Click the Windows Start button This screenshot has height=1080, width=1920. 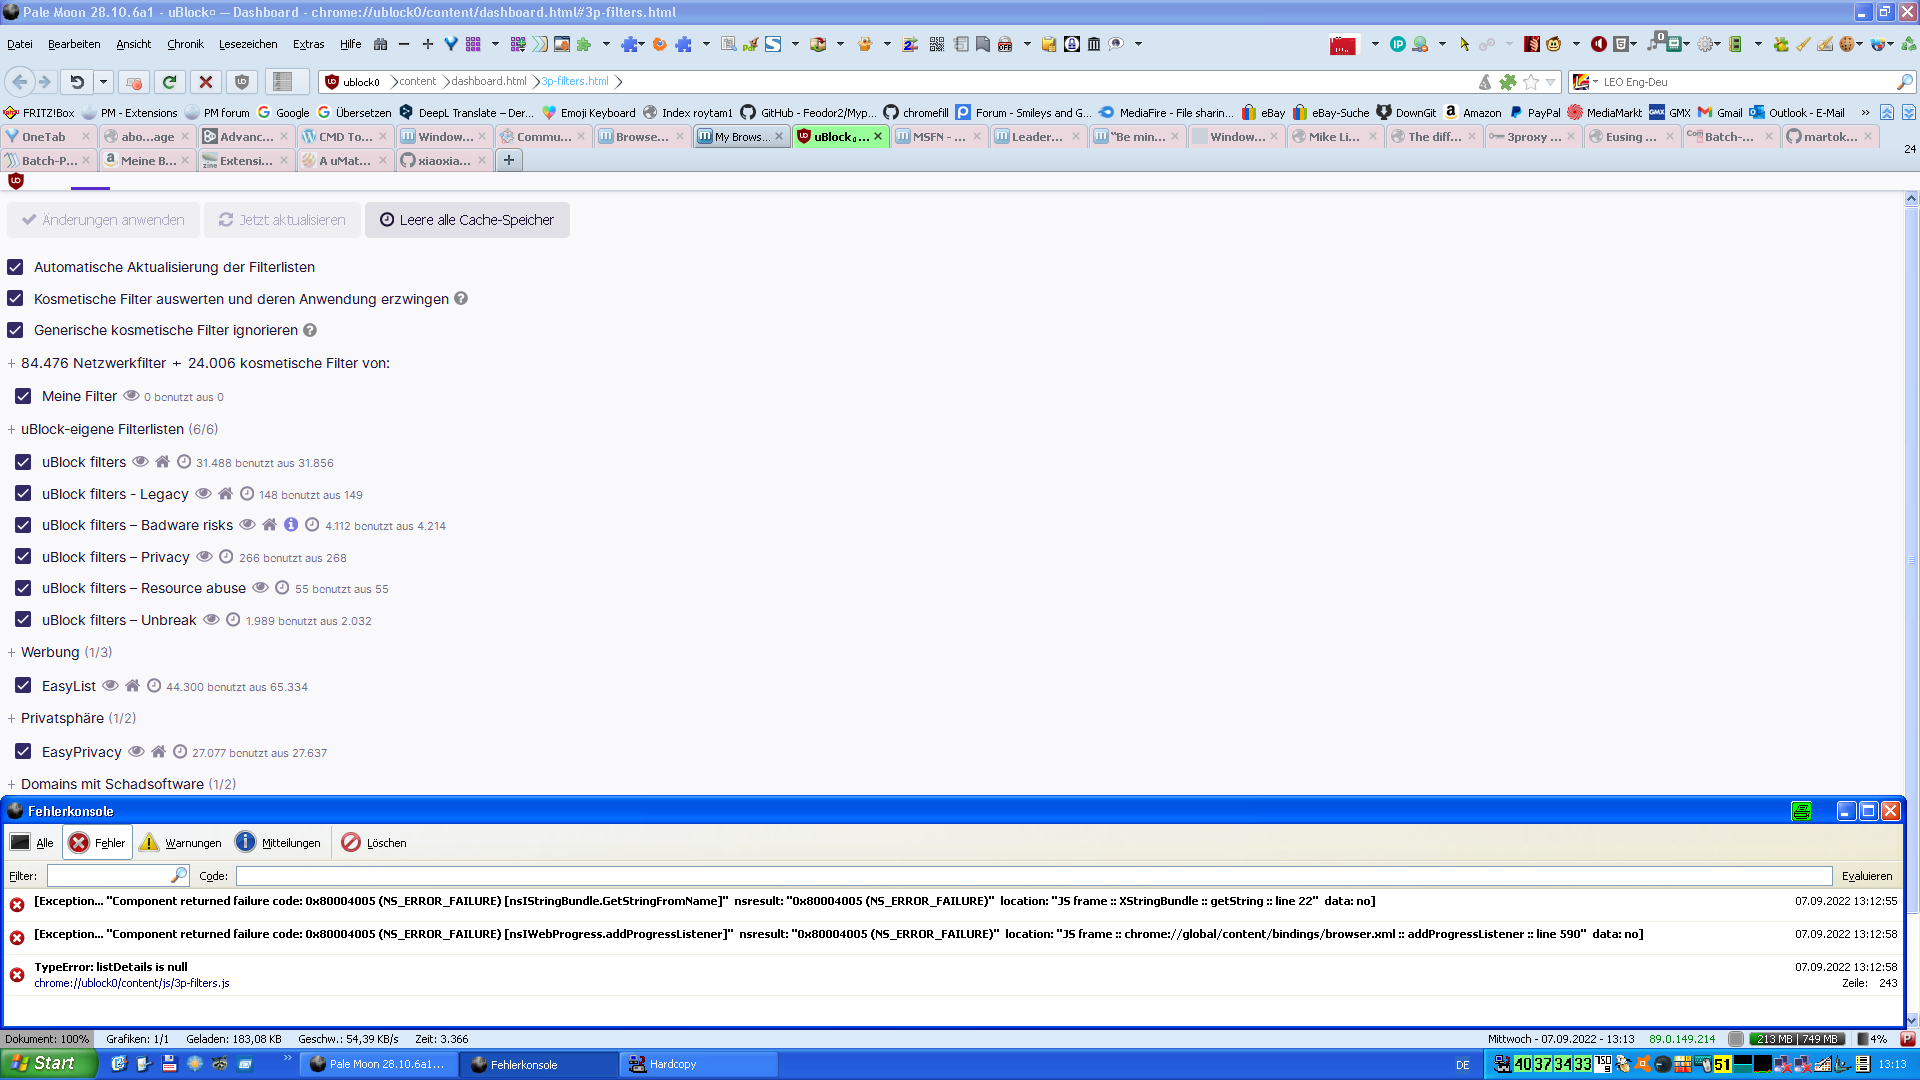click(x=48, y=1064)
